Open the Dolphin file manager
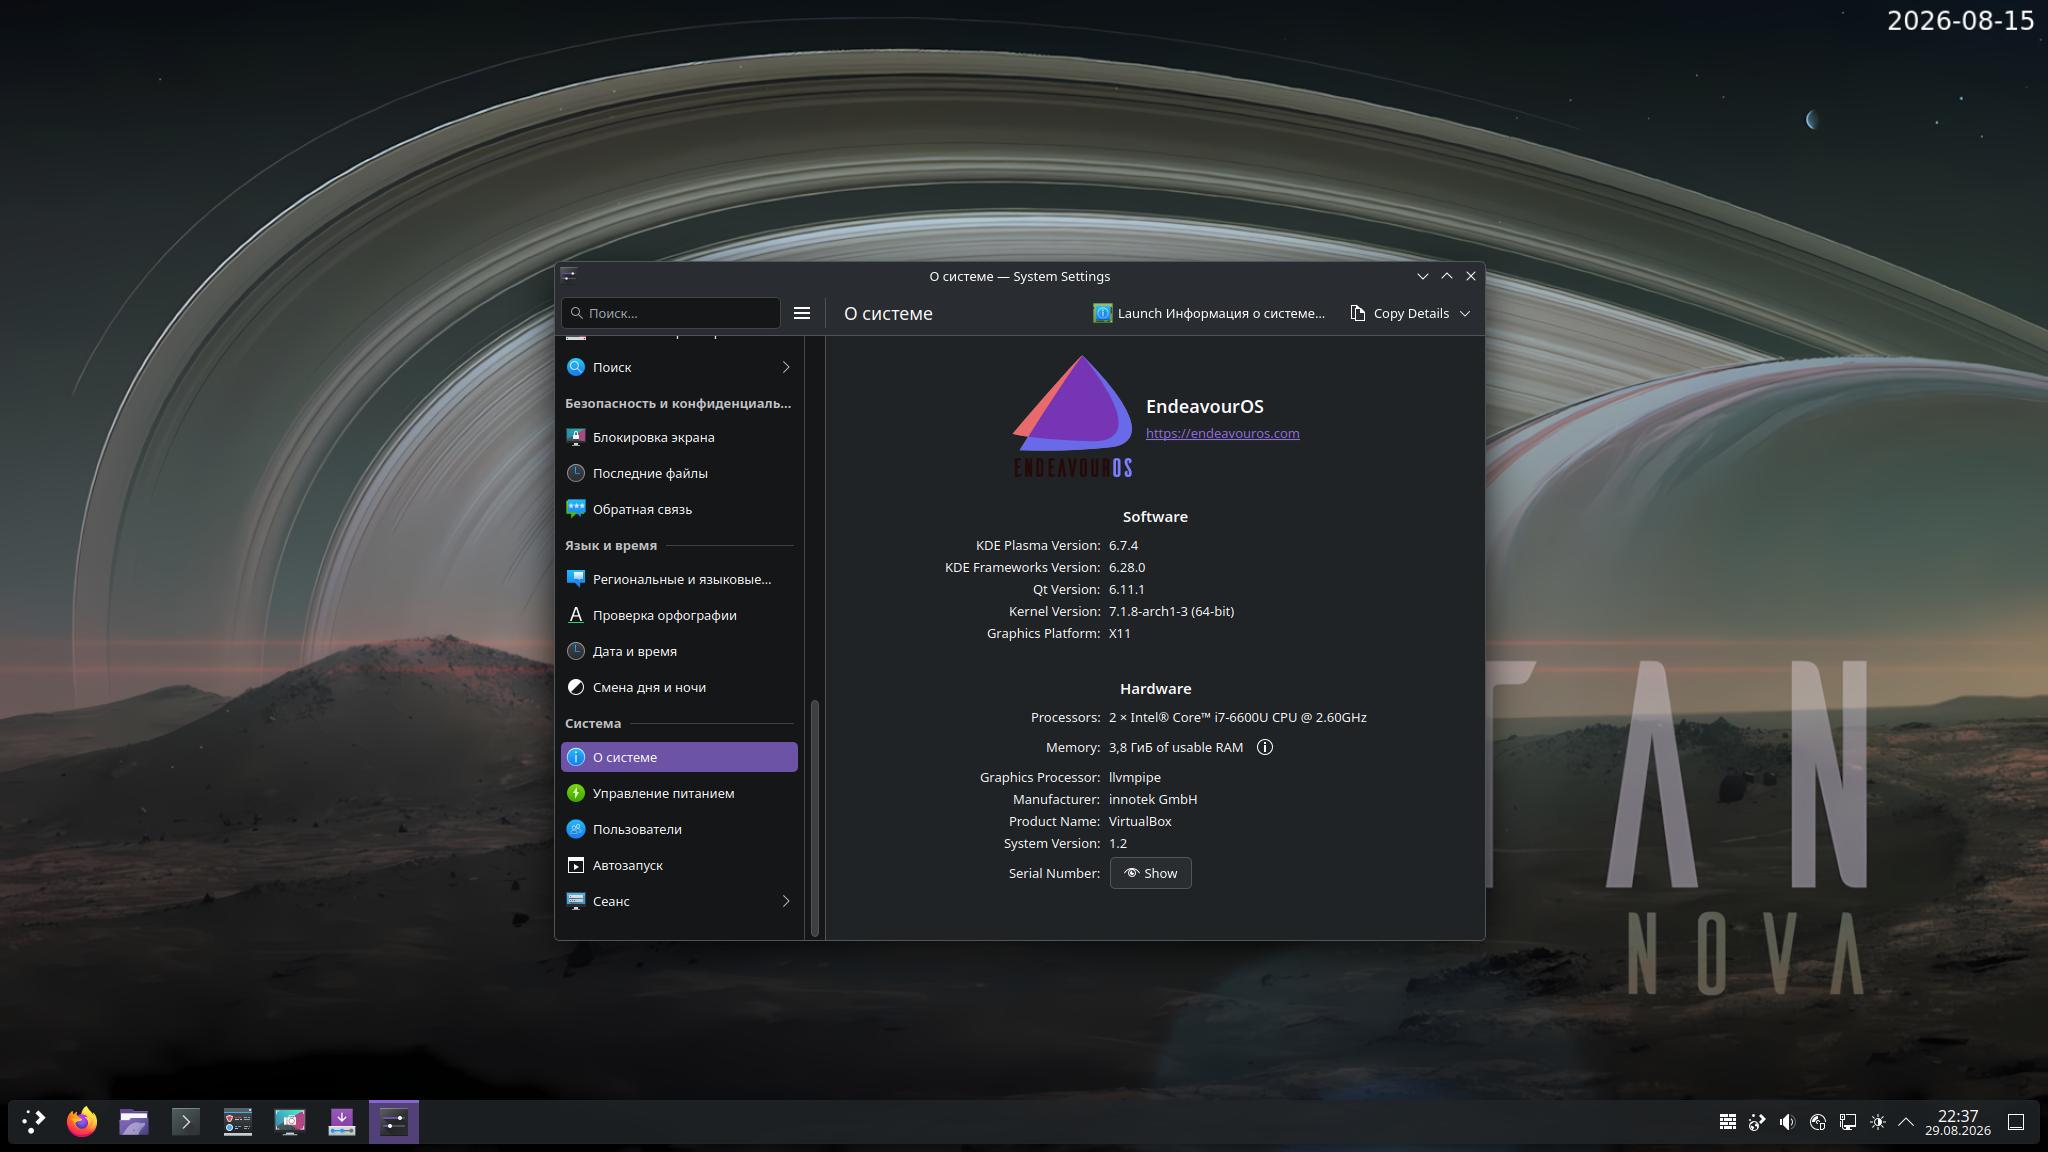 [x=134, y=1122]
